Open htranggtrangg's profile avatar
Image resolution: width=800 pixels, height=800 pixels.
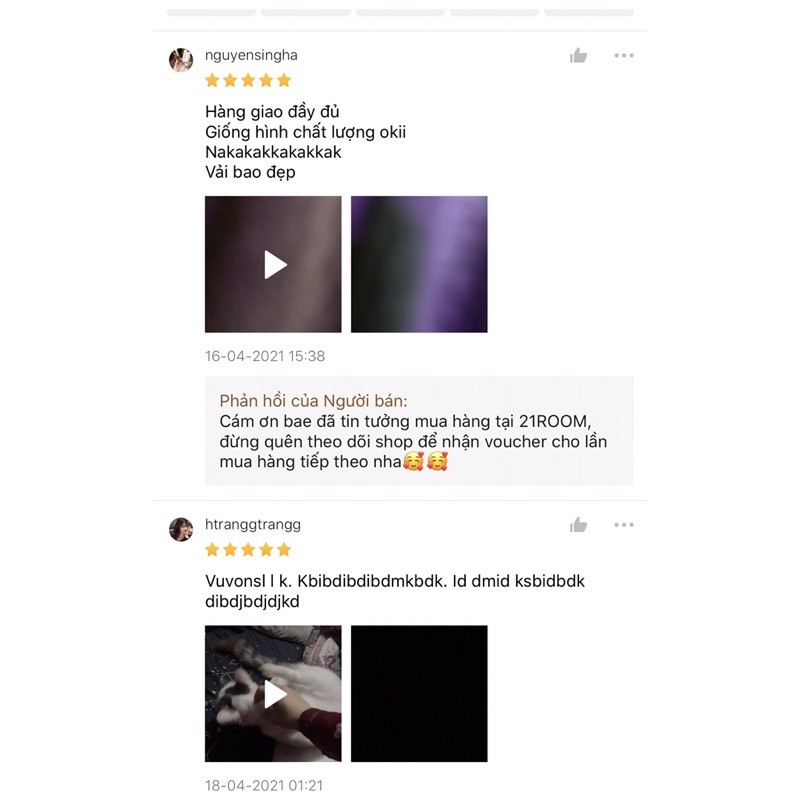click(x=181, y=529)
